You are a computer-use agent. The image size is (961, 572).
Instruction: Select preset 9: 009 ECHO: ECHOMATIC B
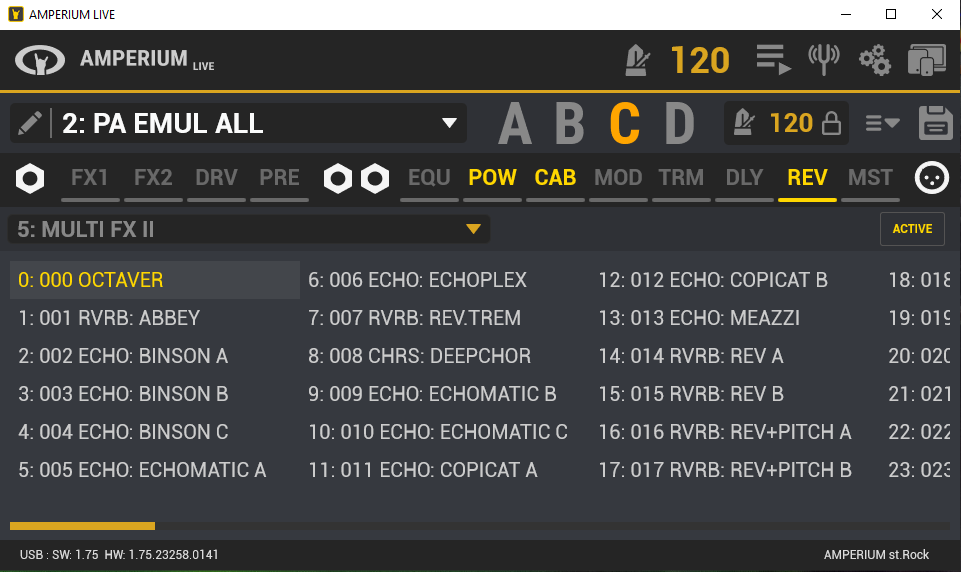coord(445,394)
